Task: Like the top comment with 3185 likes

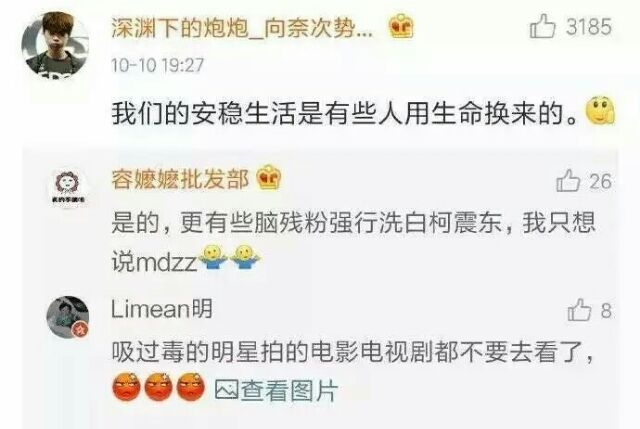Action: pyautogui.click(x=542, y=26)
